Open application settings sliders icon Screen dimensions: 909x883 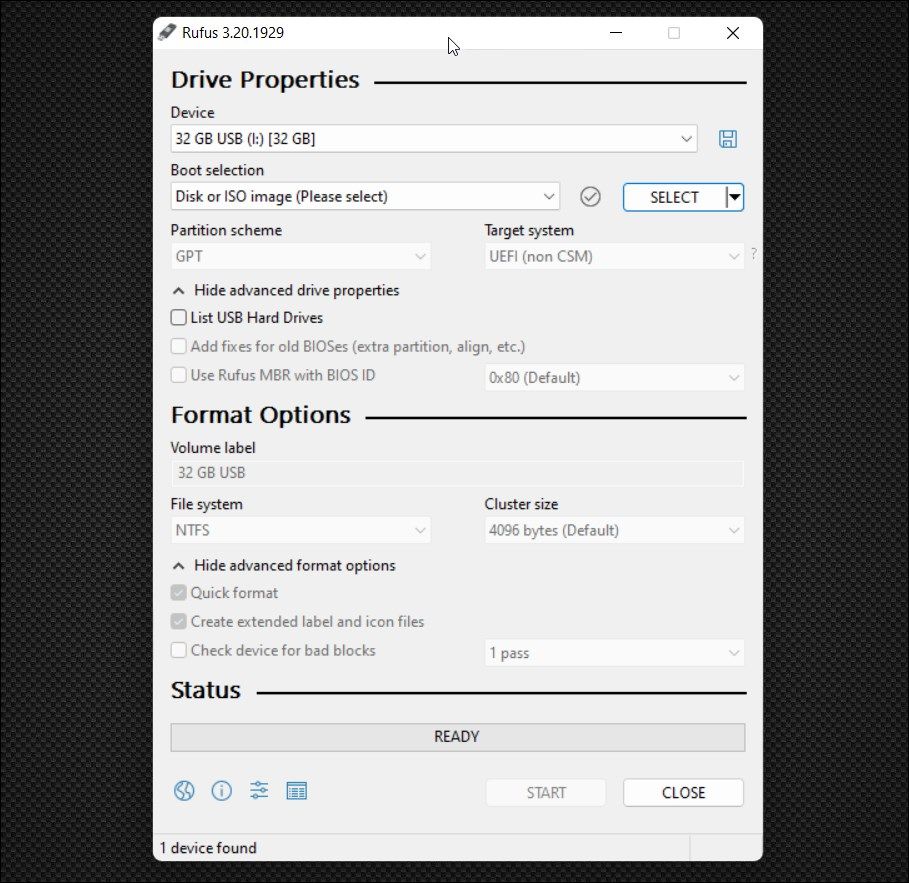[259, 790]
